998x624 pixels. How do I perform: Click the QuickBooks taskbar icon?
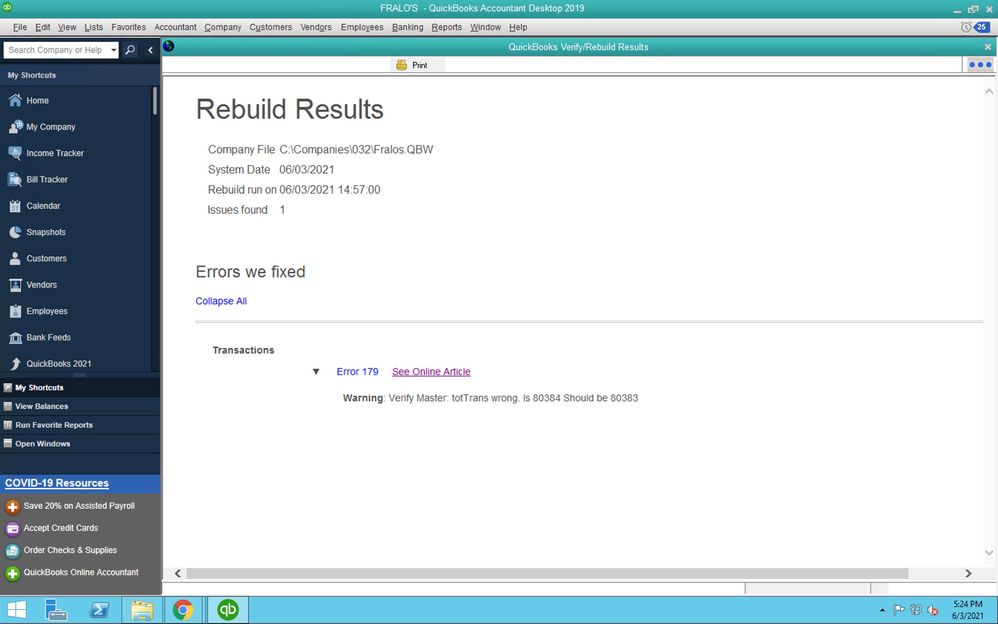click(227, 610)
